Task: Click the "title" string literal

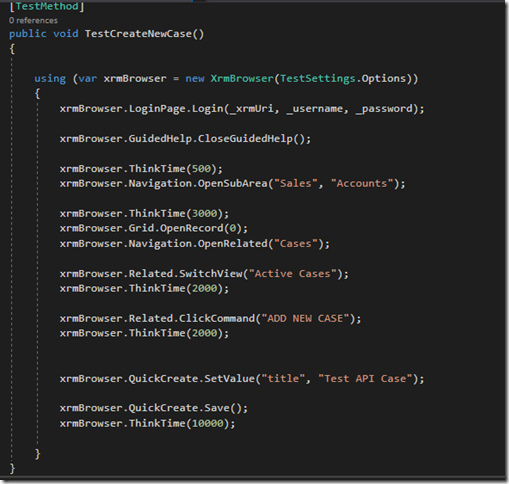Action: tap(283, 379)
